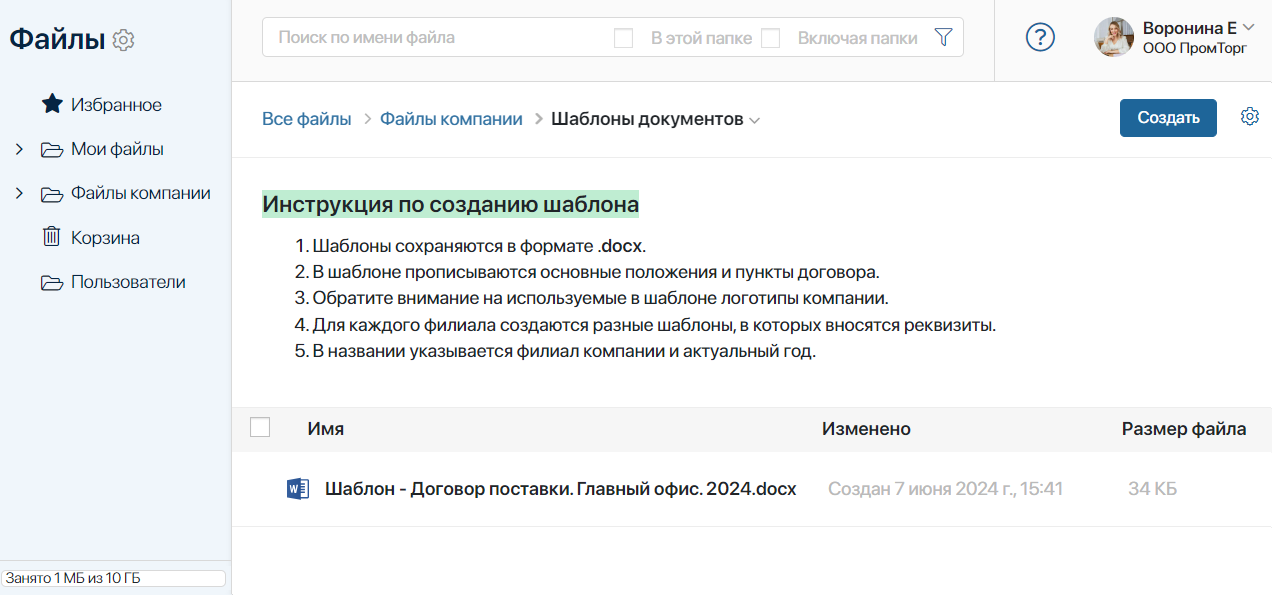
Task: Go to Пользователи in the sidebar
Action: (x=128, y=282)
